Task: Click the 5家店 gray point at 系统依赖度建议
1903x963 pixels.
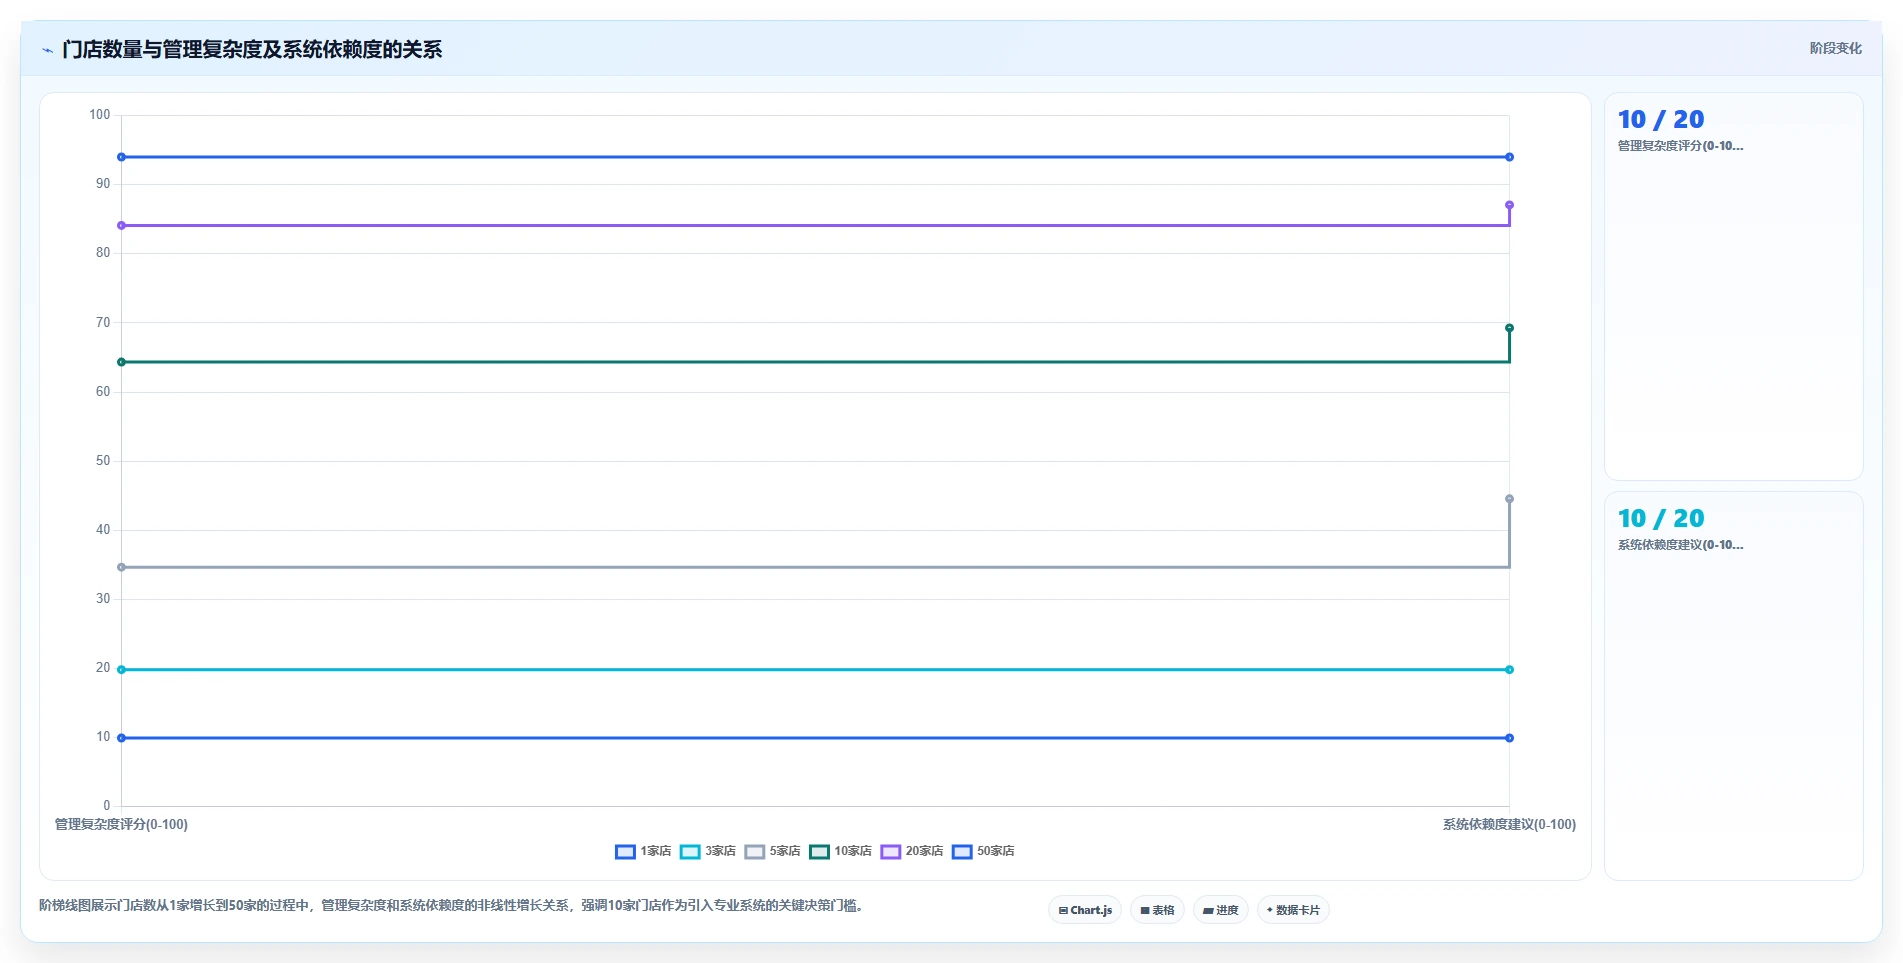Action: click(1509, 499)
